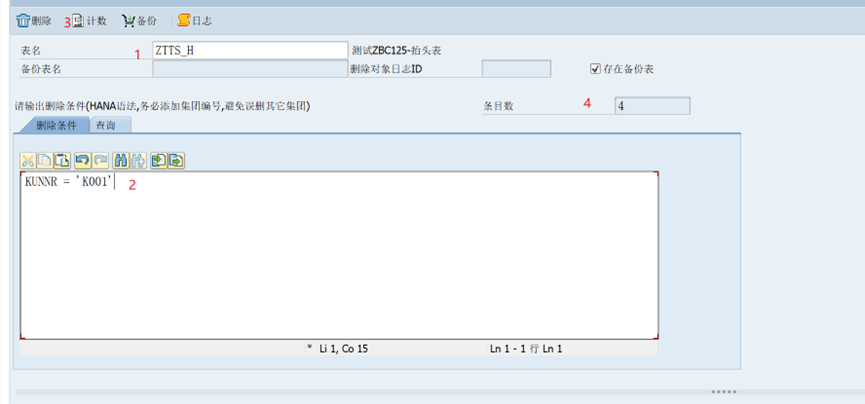865x404 pixels.
Task: Click the HANA语法 delete condition instruction text
Action: (x=162, y=107)
